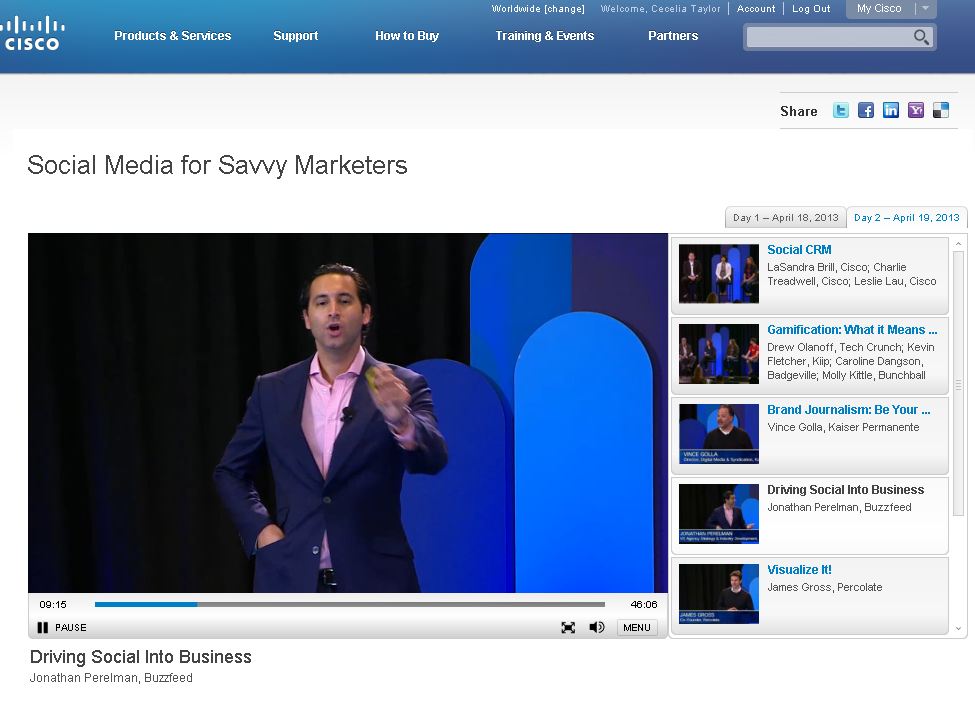Click elapsed time 09:15
Image resolution: width=975 pixels, height=702 pixels.
53,604
